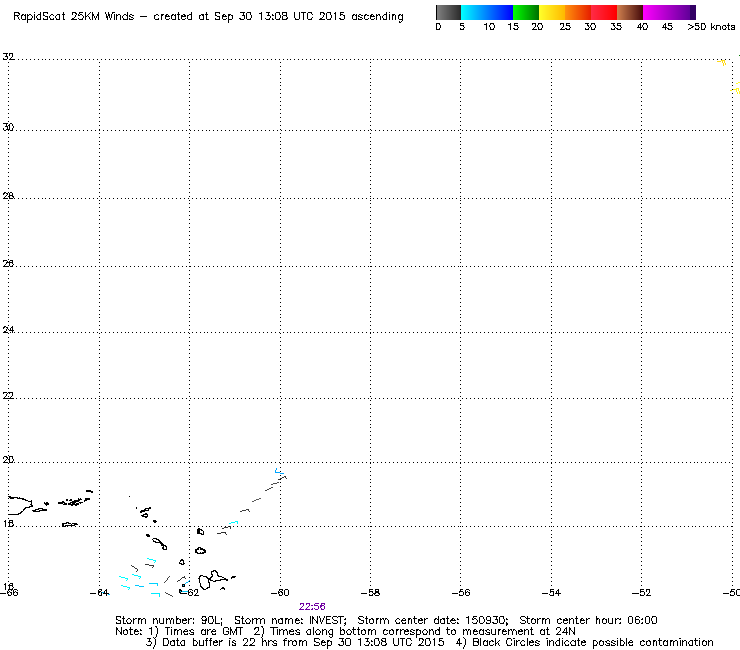740x650 pixels.
Task: Click the red 30-35 knots color band
Action: click(604, 12)
